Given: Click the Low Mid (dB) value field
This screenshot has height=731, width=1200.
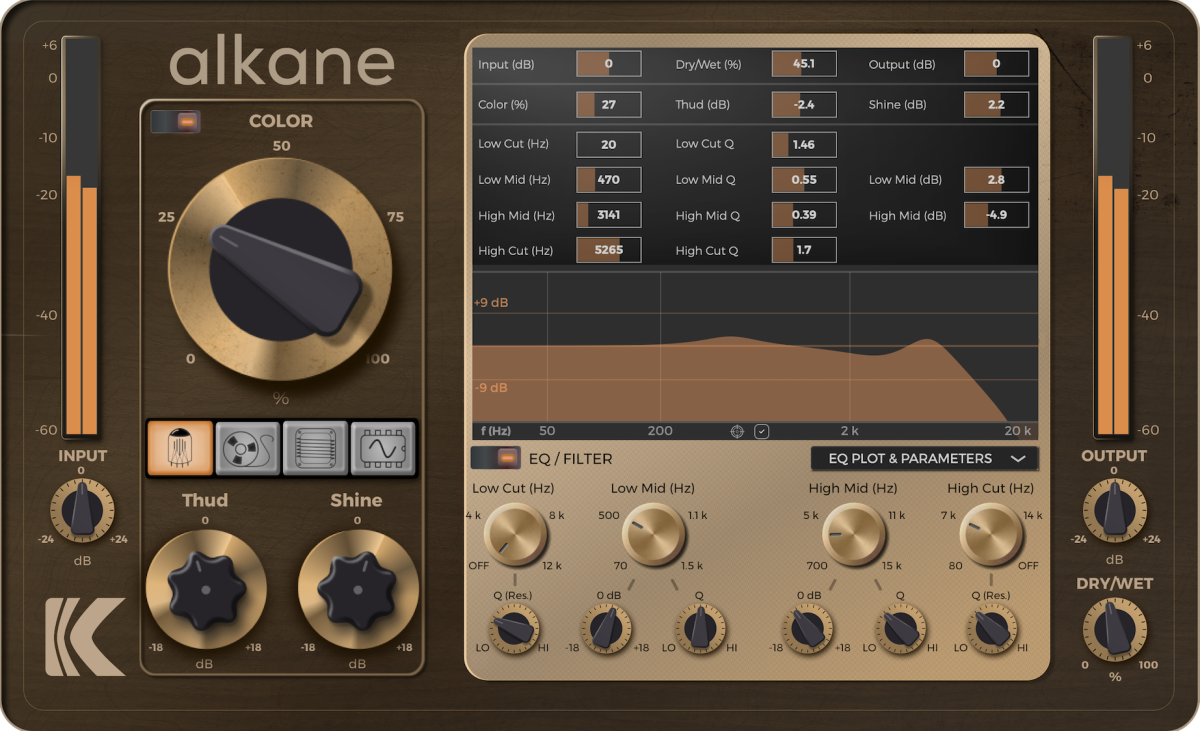Looking at the screenshot, I should (996, 180).
